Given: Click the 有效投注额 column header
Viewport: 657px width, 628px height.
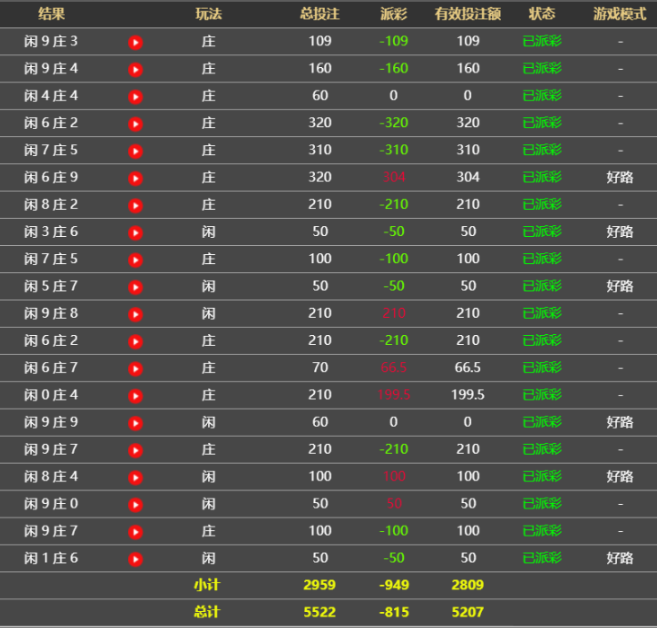Looking at the screenshot, I should coord(468,14).
